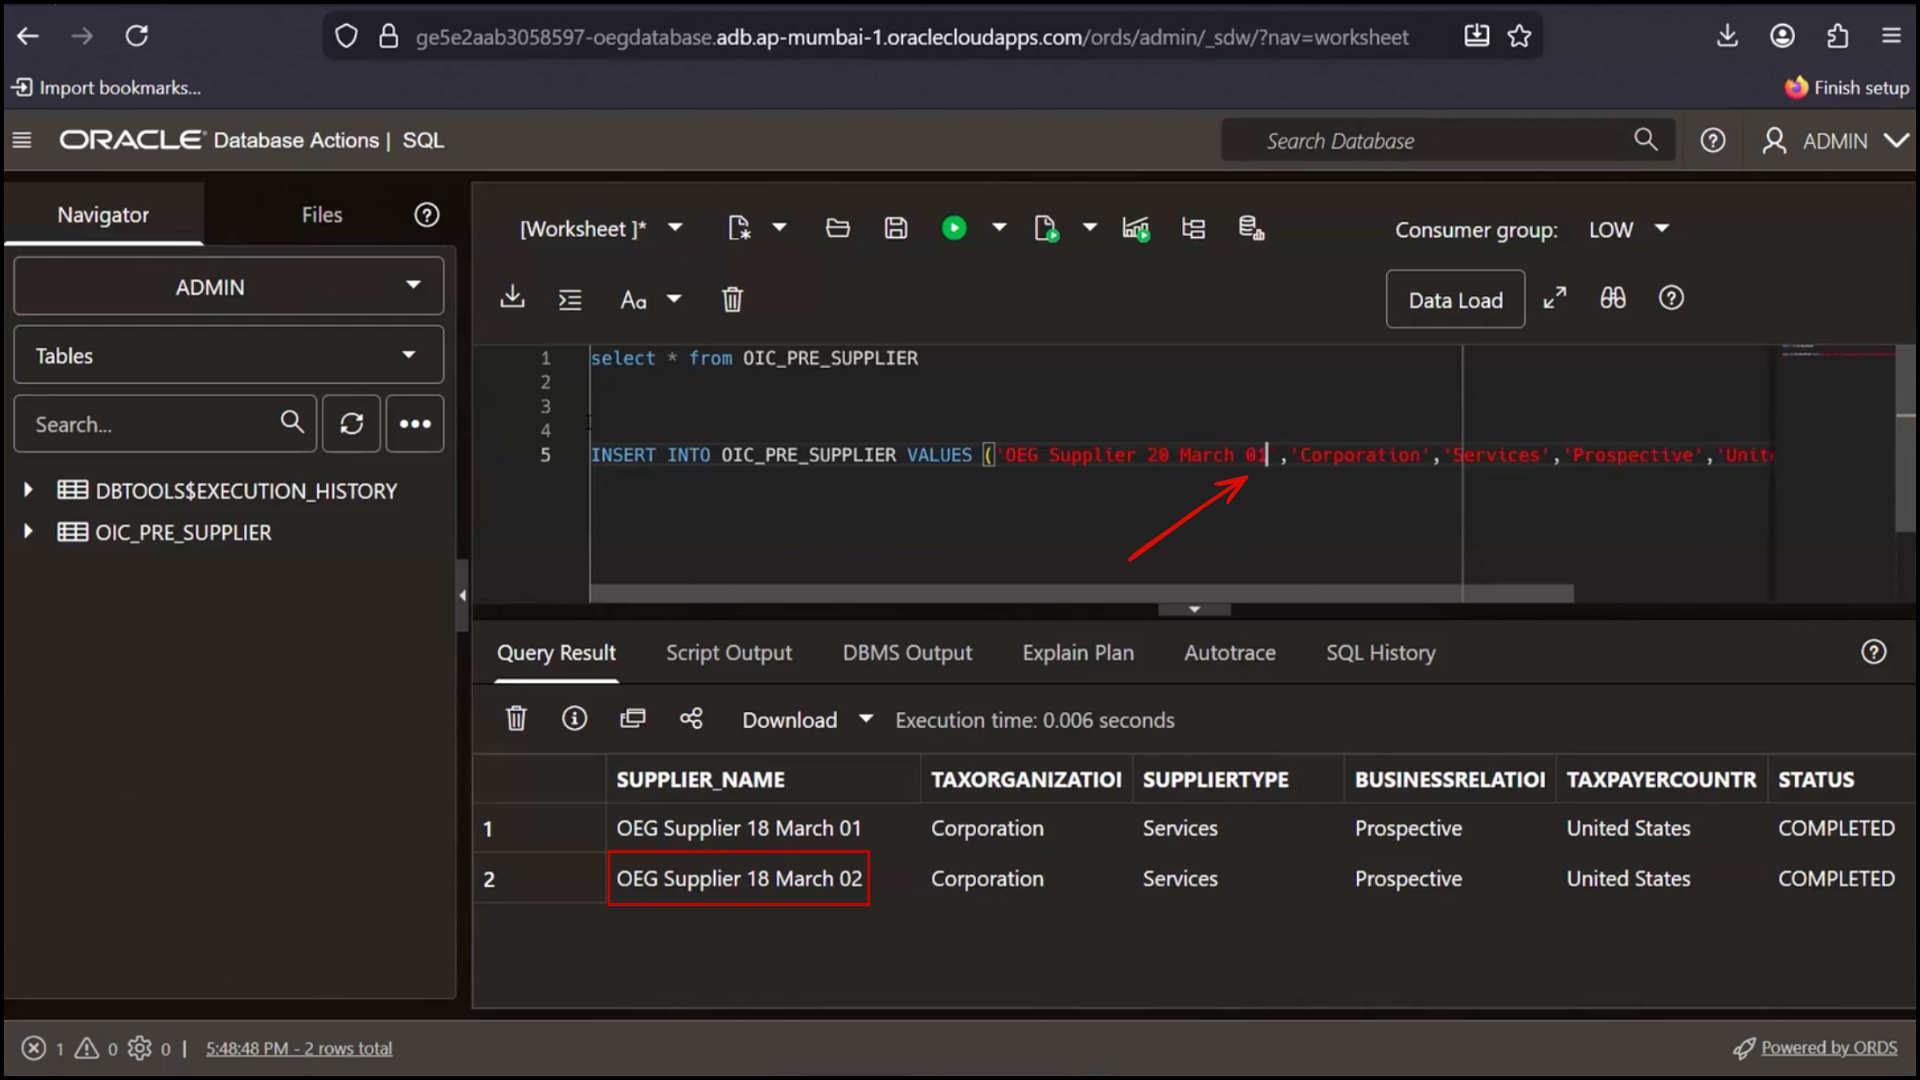Viewport: 1920px width, 1080px height.
Task: Open the Explain Plan chart icon
Action: [x=1135, y=228]
